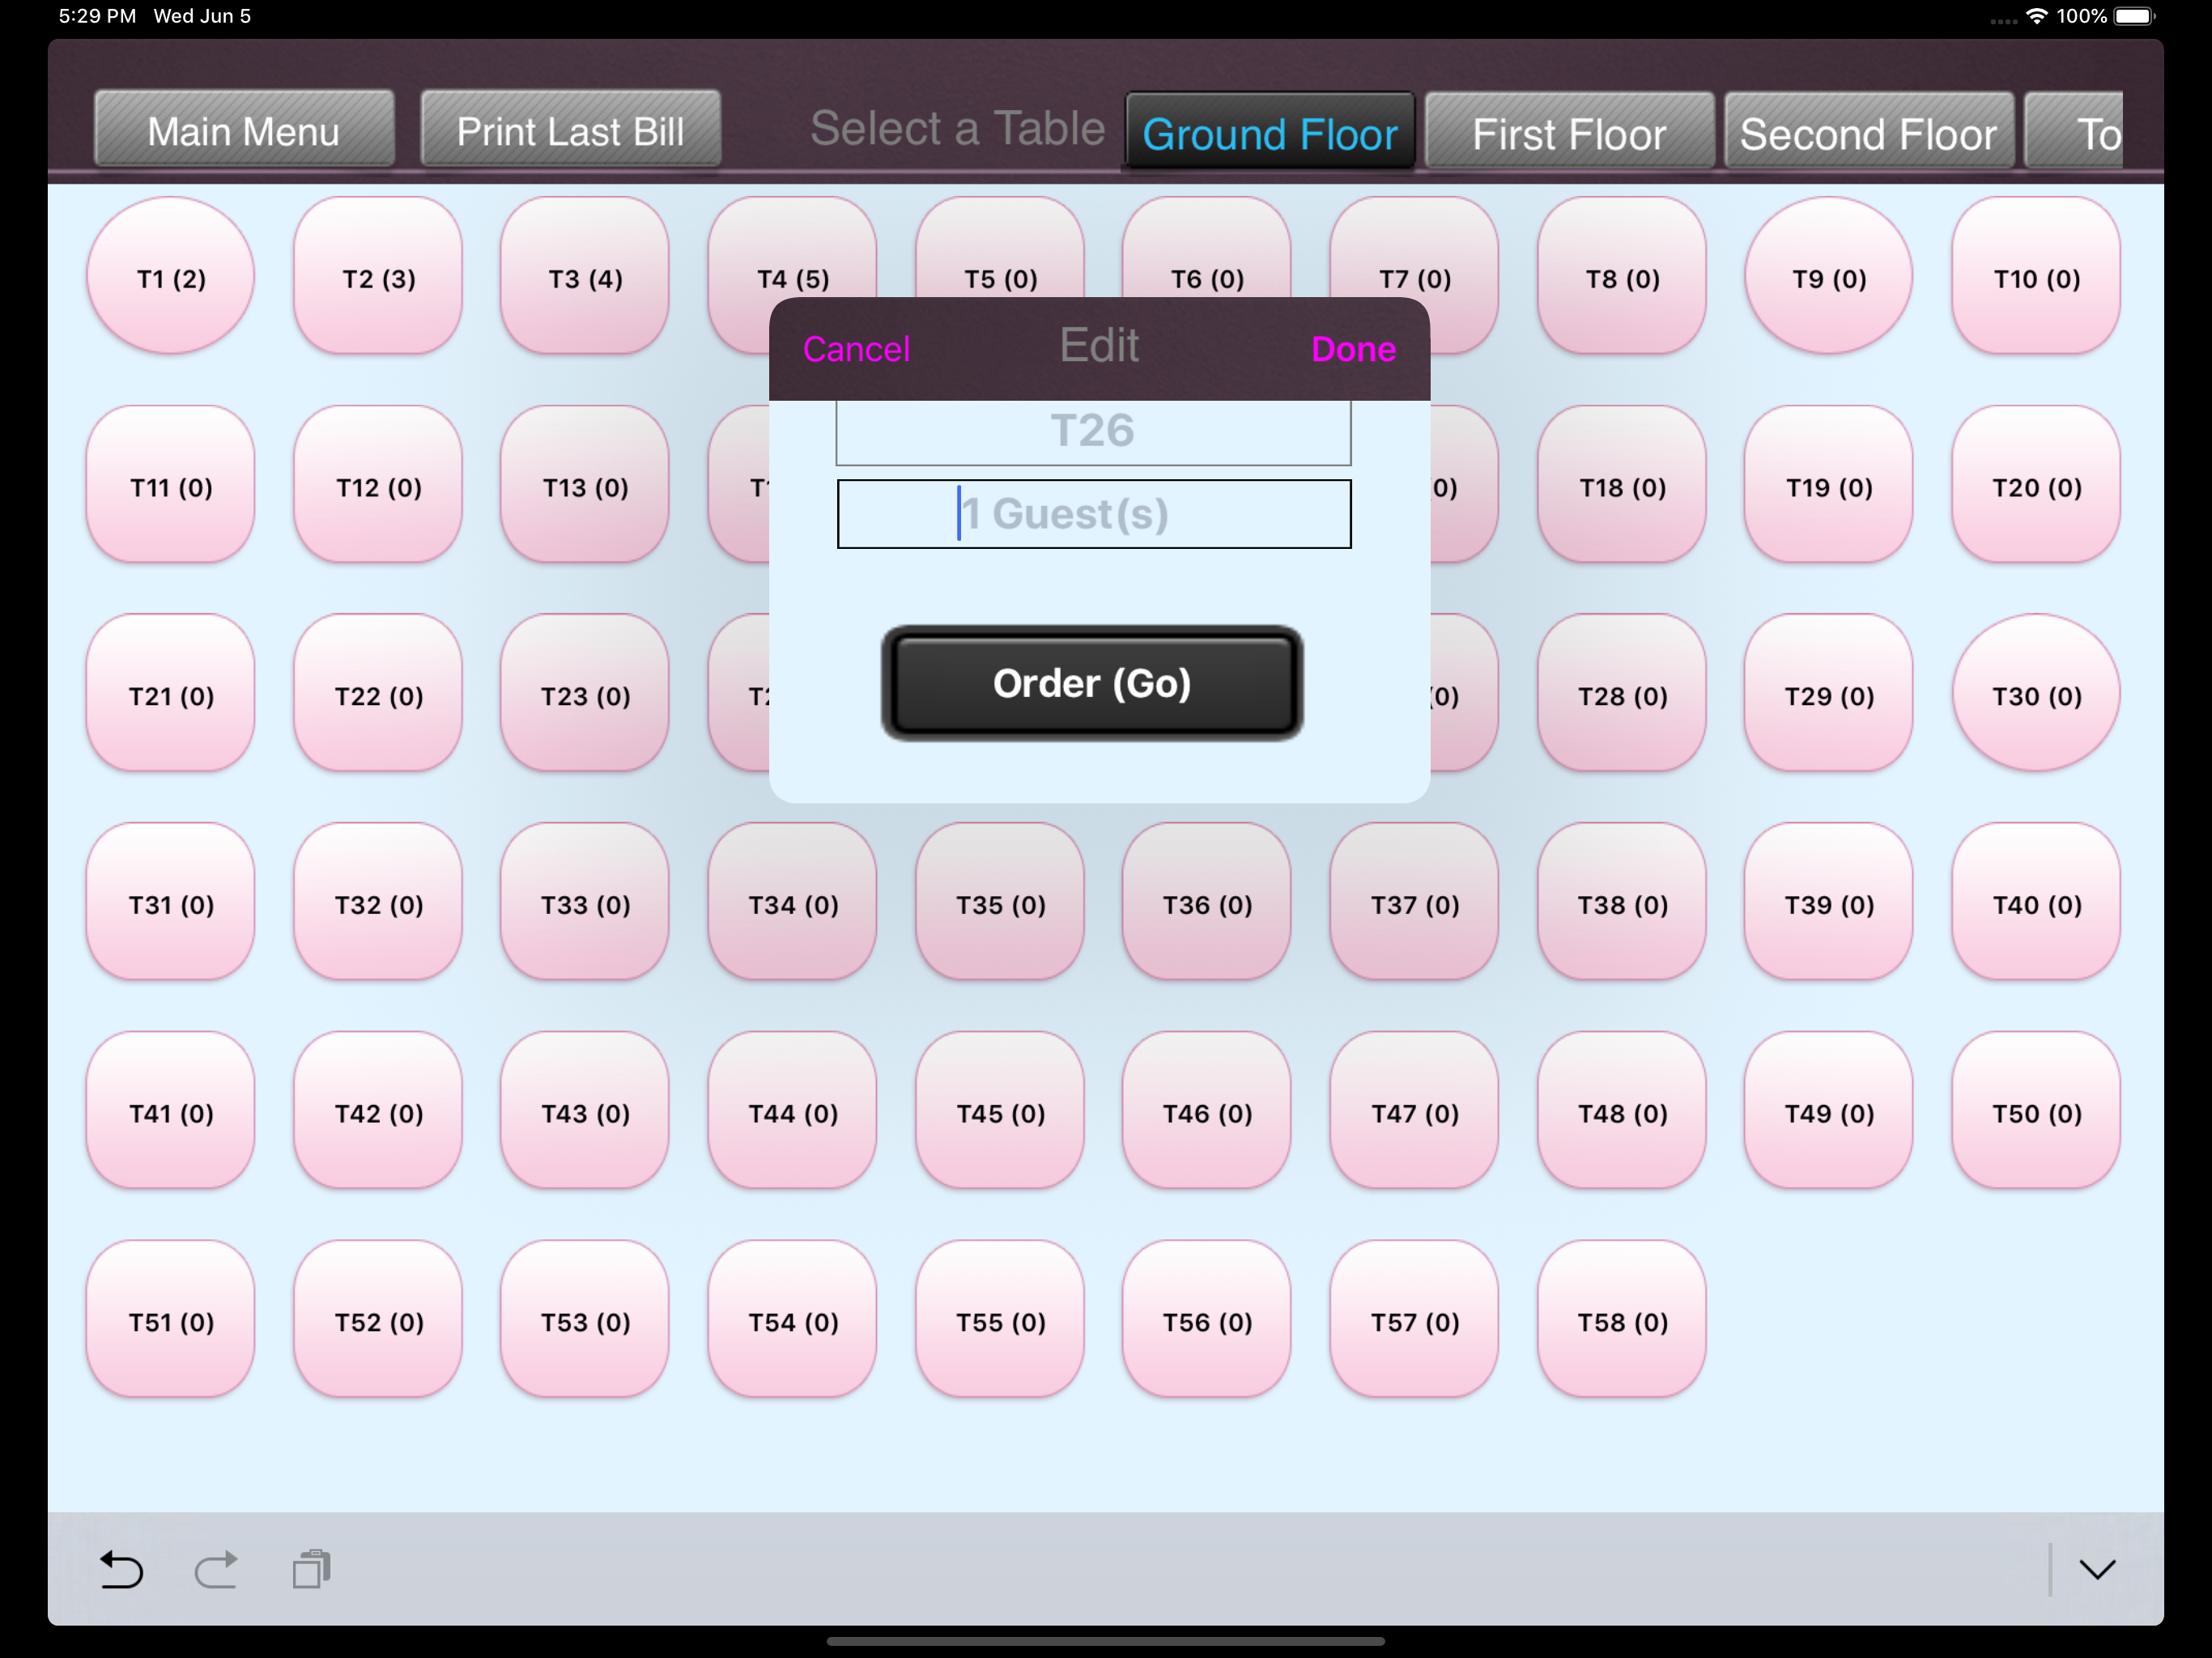Viewport: 2212px width, 1658px height.
Task: Select table T21 (0)
Action: pos(171,692)
